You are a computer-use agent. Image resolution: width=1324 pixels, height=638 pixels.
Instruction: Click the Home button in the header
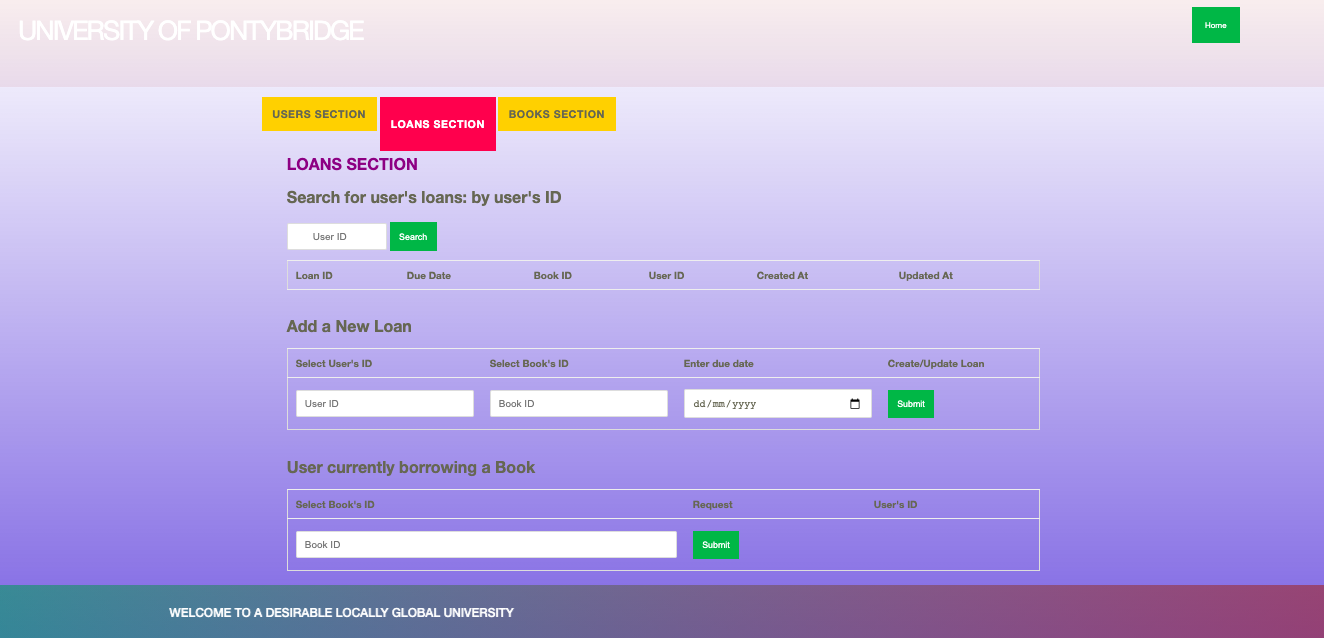[1215, 24]
